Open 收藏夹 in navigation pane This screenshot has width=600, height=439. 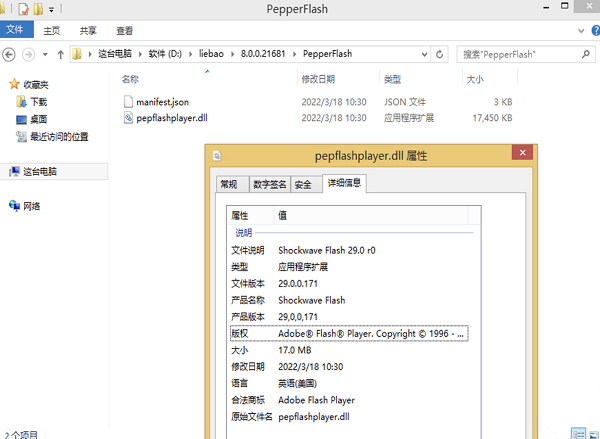pos(36,84)
